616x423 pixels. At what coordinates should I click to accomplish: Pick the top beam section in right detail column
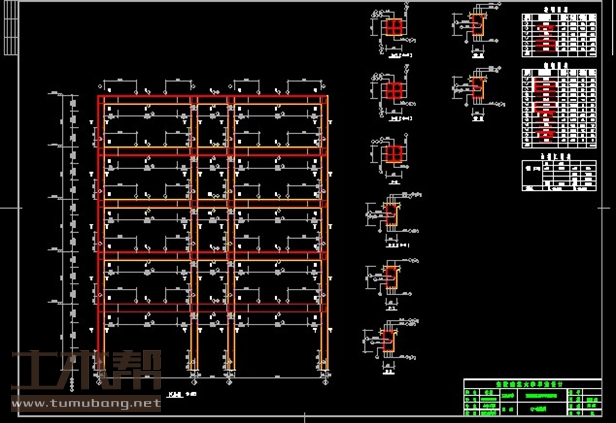(x=476, y=26)
